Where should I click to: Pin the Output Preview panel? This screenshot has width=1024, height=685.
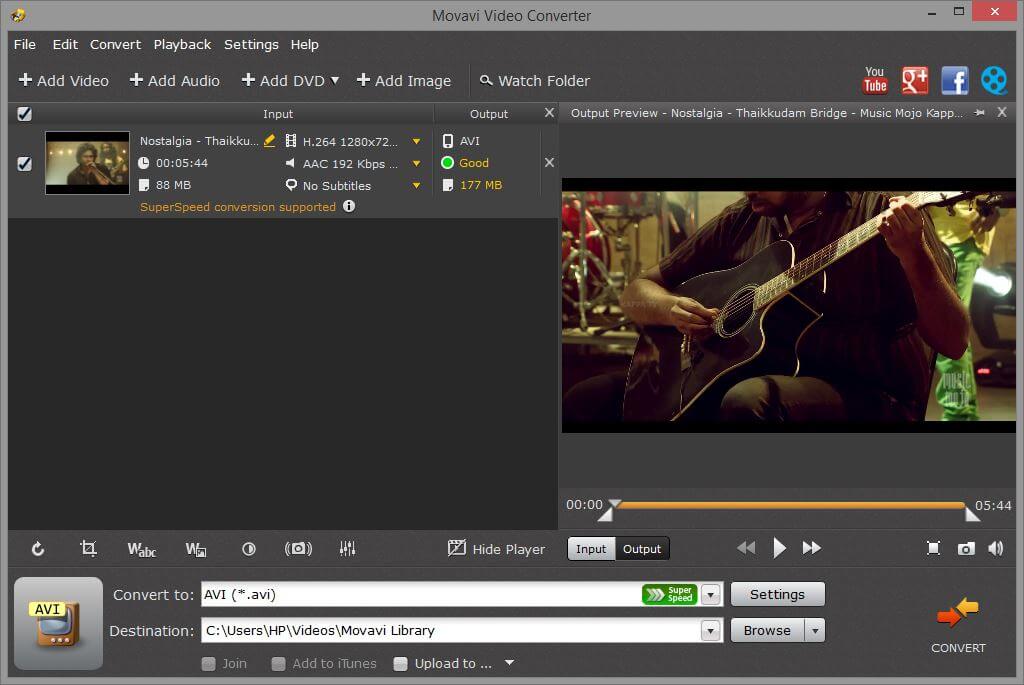tap(979, 113)
